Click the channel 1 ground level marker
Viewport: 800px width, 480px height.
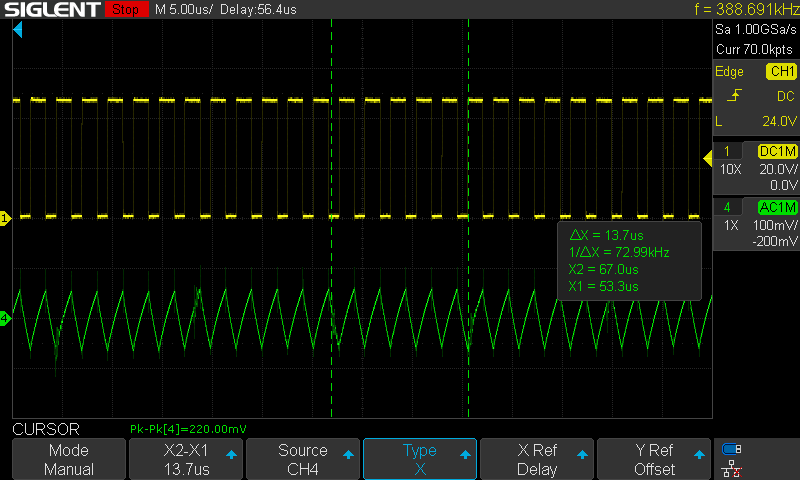(x=5, y=219)
